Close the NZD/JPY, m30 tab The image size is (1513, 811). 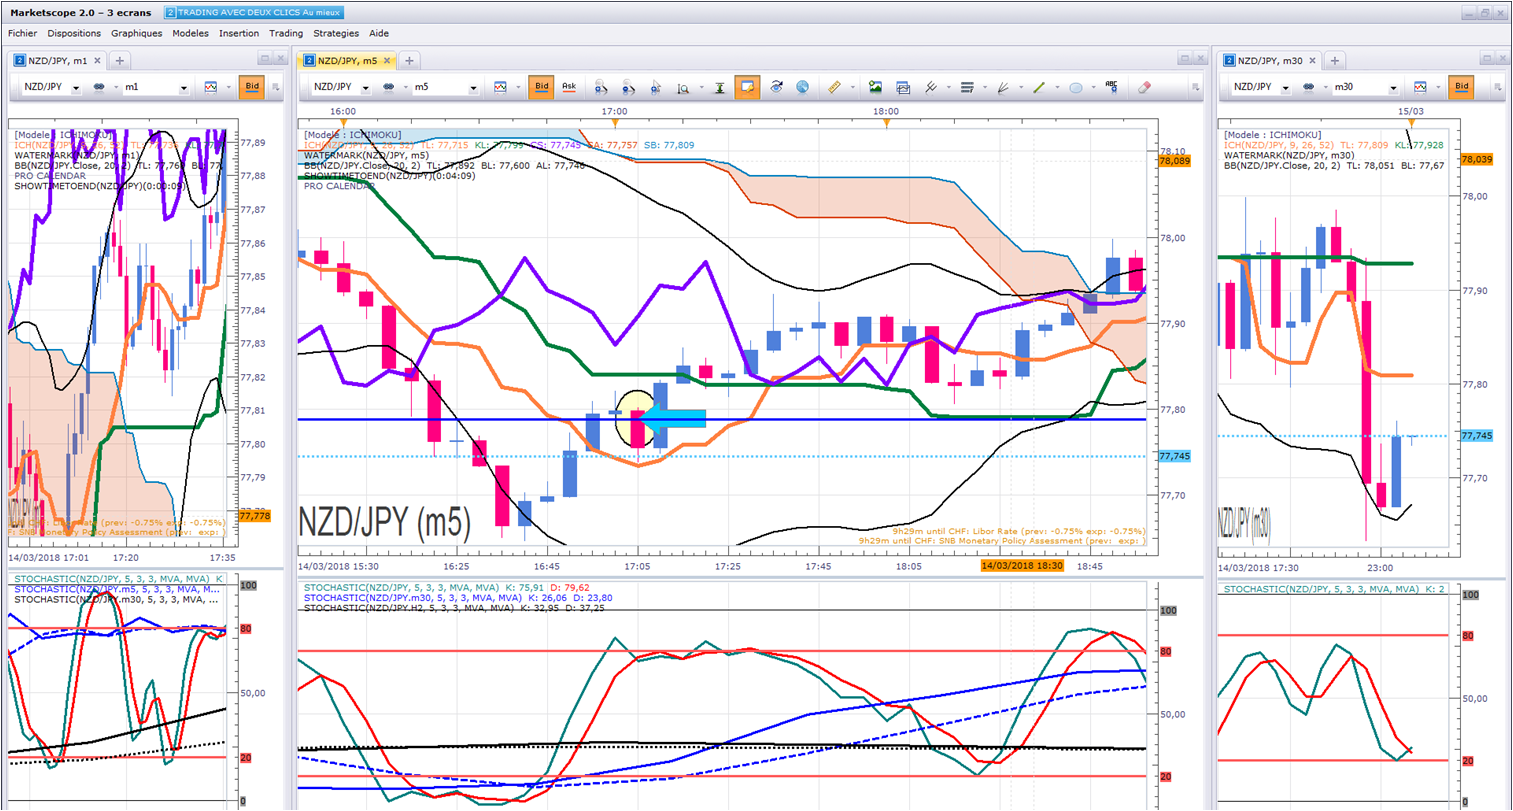coord(1312,60)
